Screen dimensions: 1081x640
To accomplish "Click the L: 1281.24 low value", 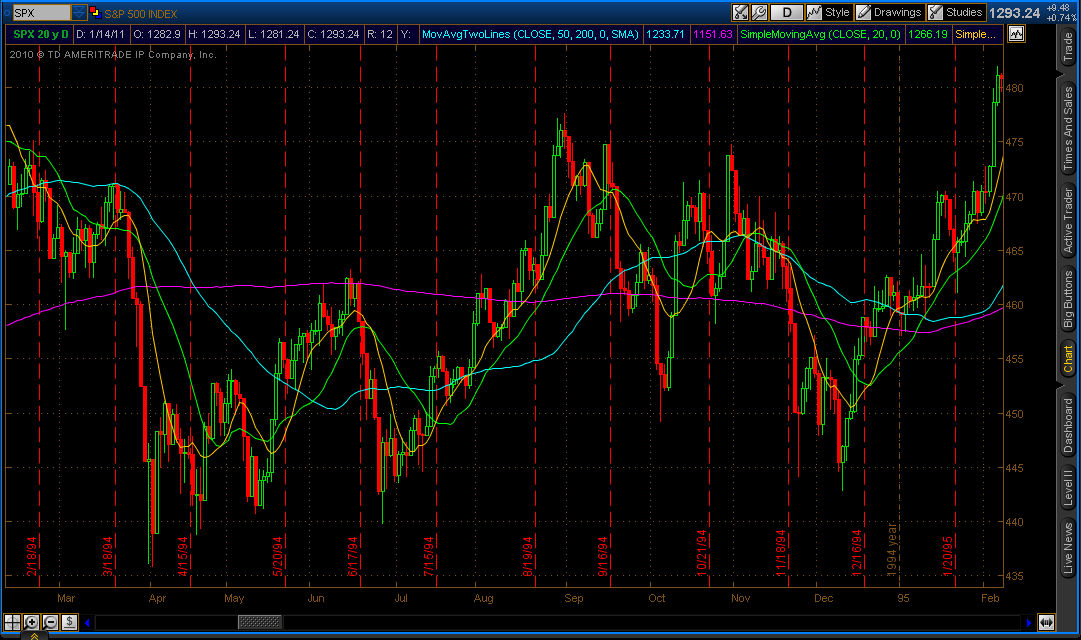I will (274, 34).
